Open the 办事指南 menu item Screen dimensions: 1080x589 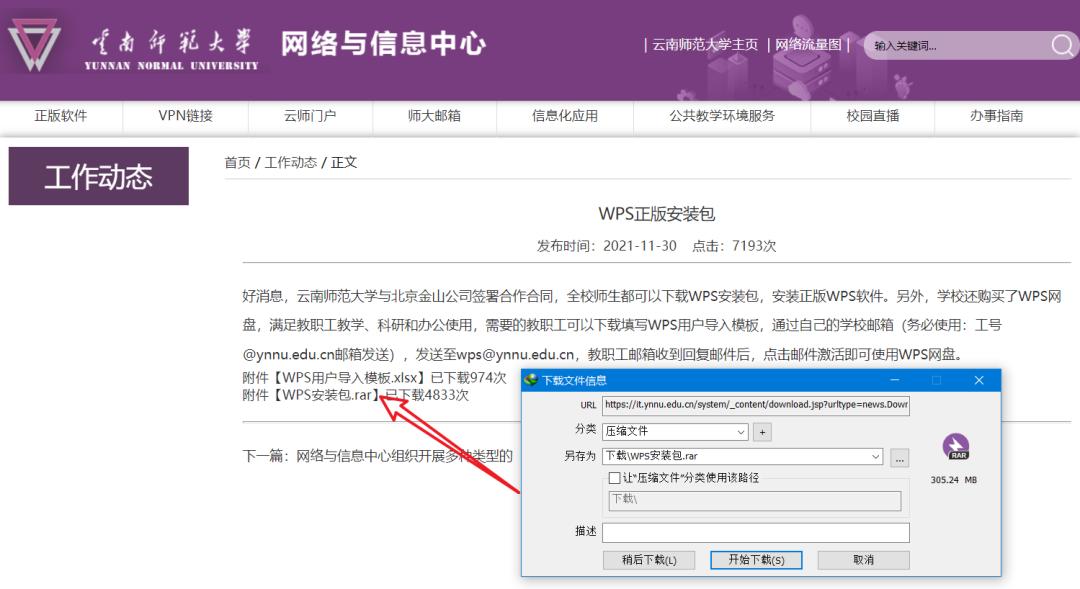996,116
